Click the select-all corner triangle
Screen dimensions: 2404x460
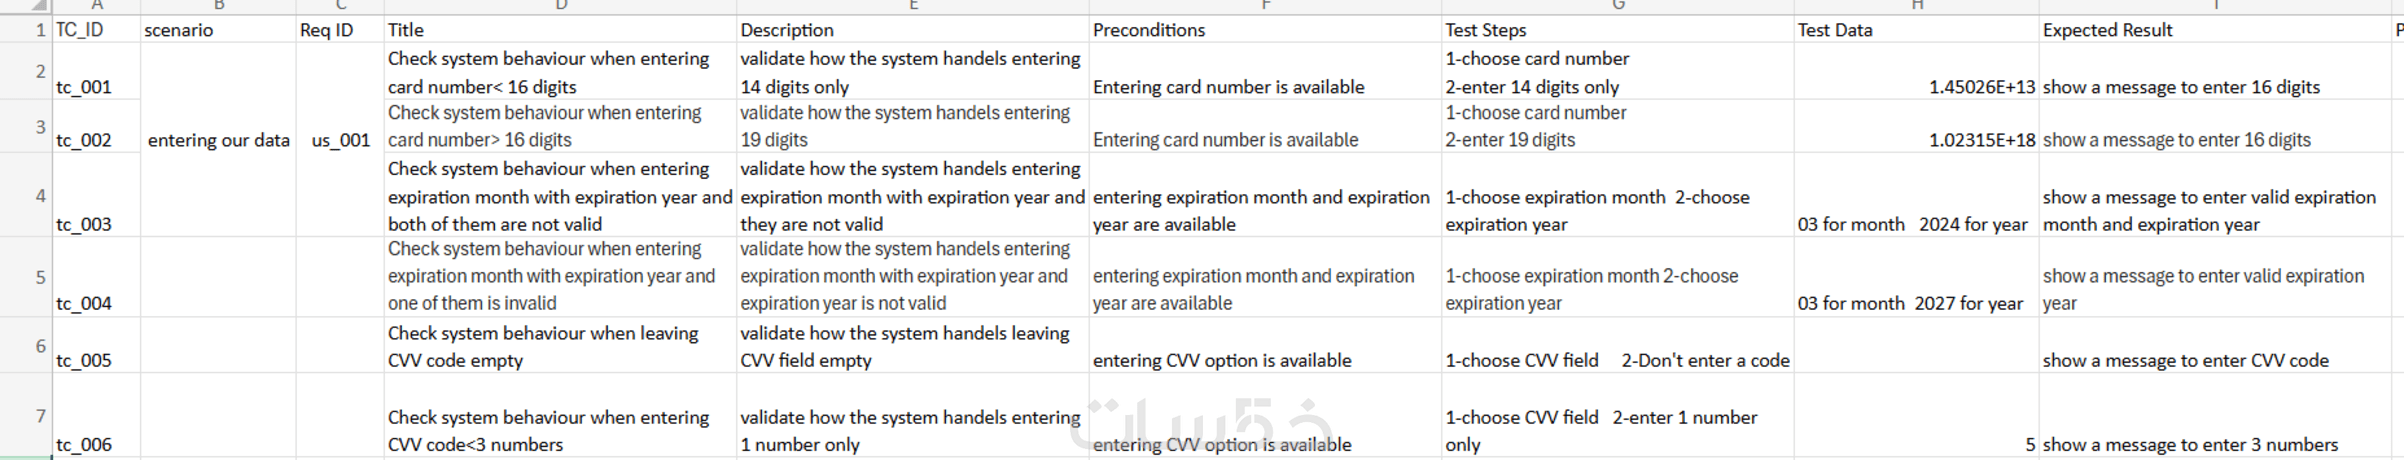38,5
